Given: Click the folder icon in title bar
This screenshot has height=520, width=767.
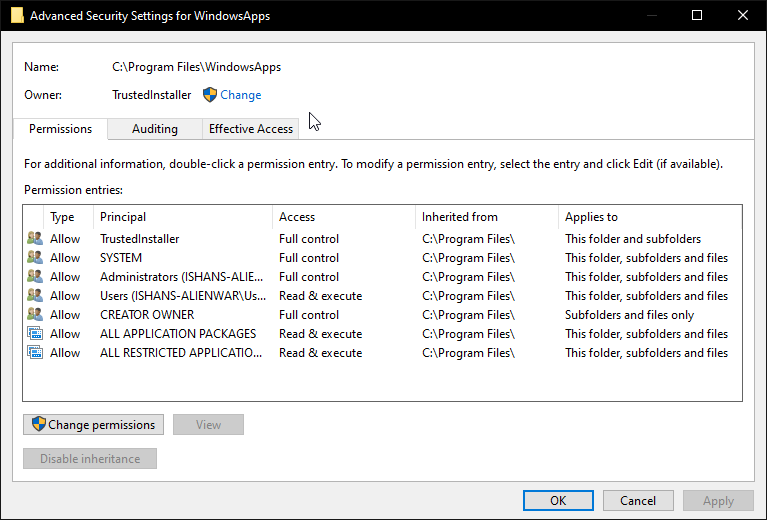Looking at the screenshot, I should [x=17, y=15].
